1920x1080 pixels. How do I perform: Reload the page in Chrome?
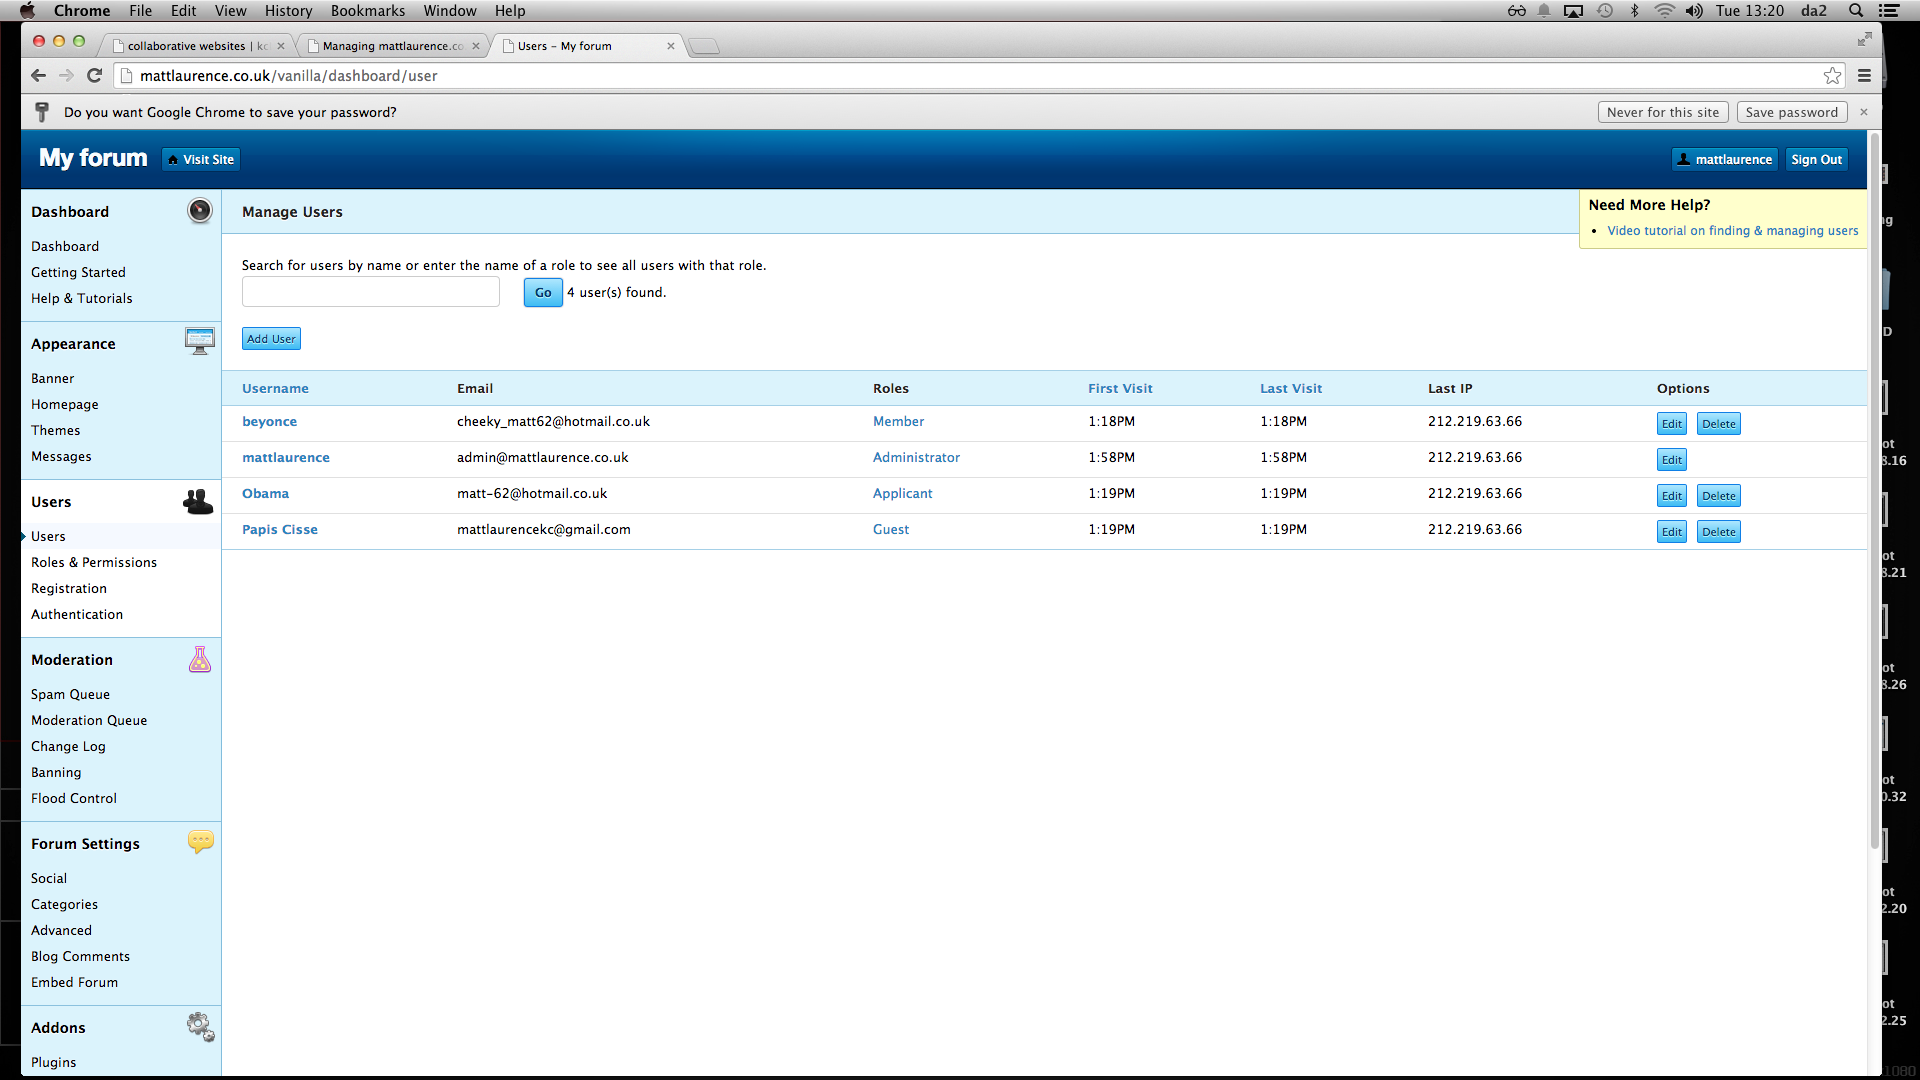(95, 76)
